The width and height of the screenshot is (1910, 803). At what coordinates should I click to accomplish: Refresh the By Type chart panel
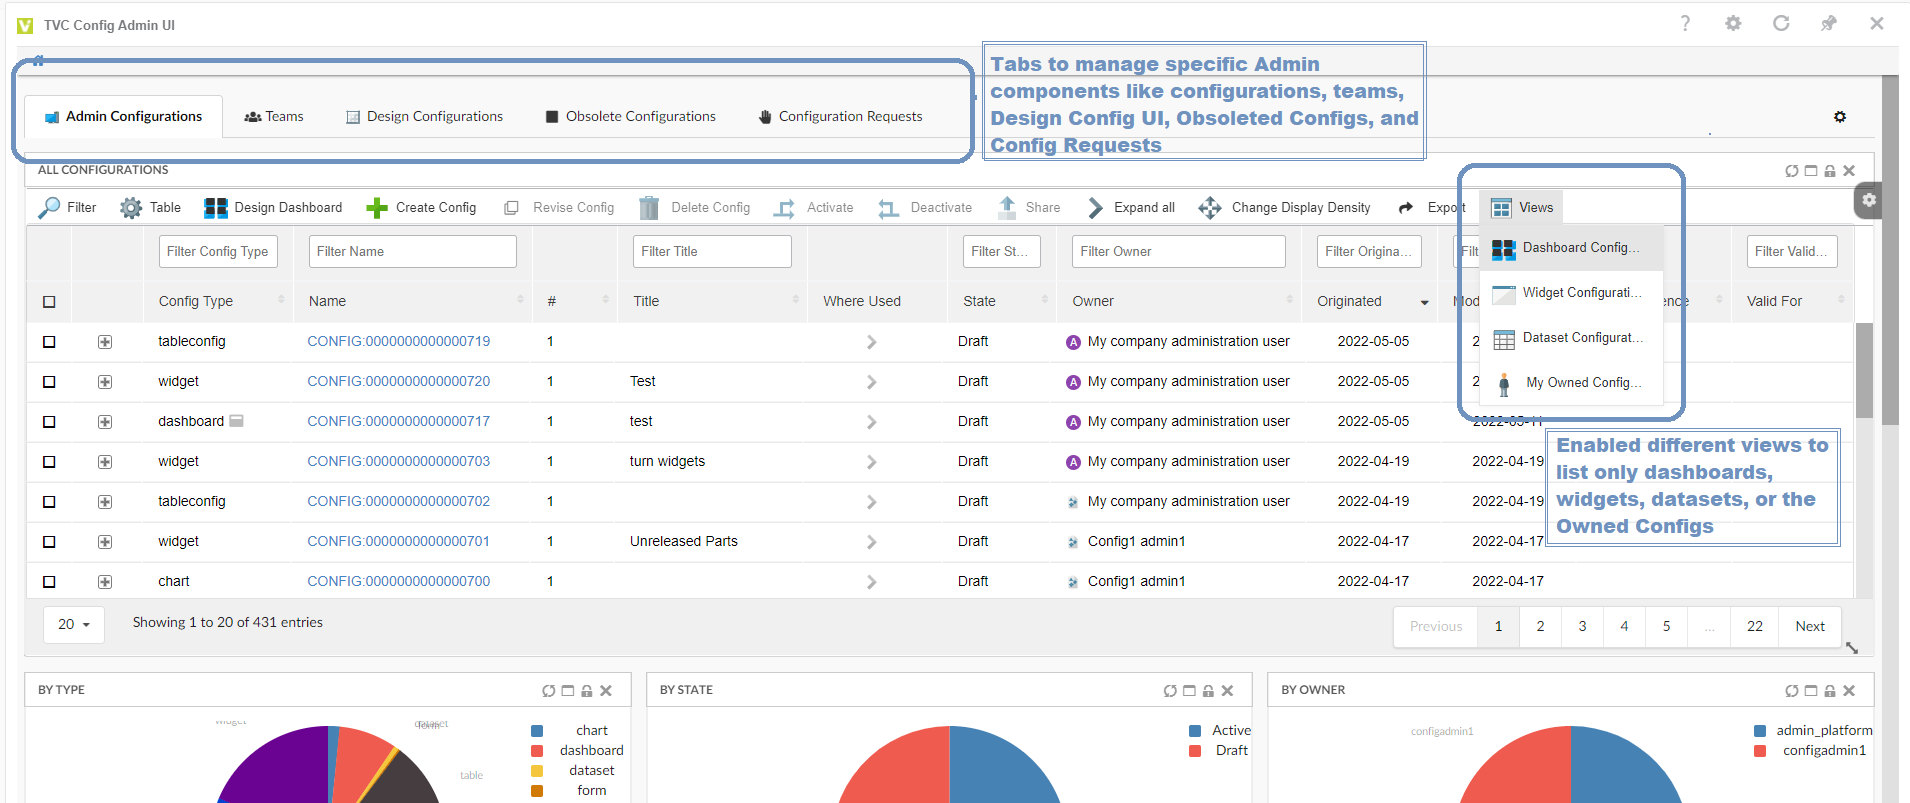(548, 691)
